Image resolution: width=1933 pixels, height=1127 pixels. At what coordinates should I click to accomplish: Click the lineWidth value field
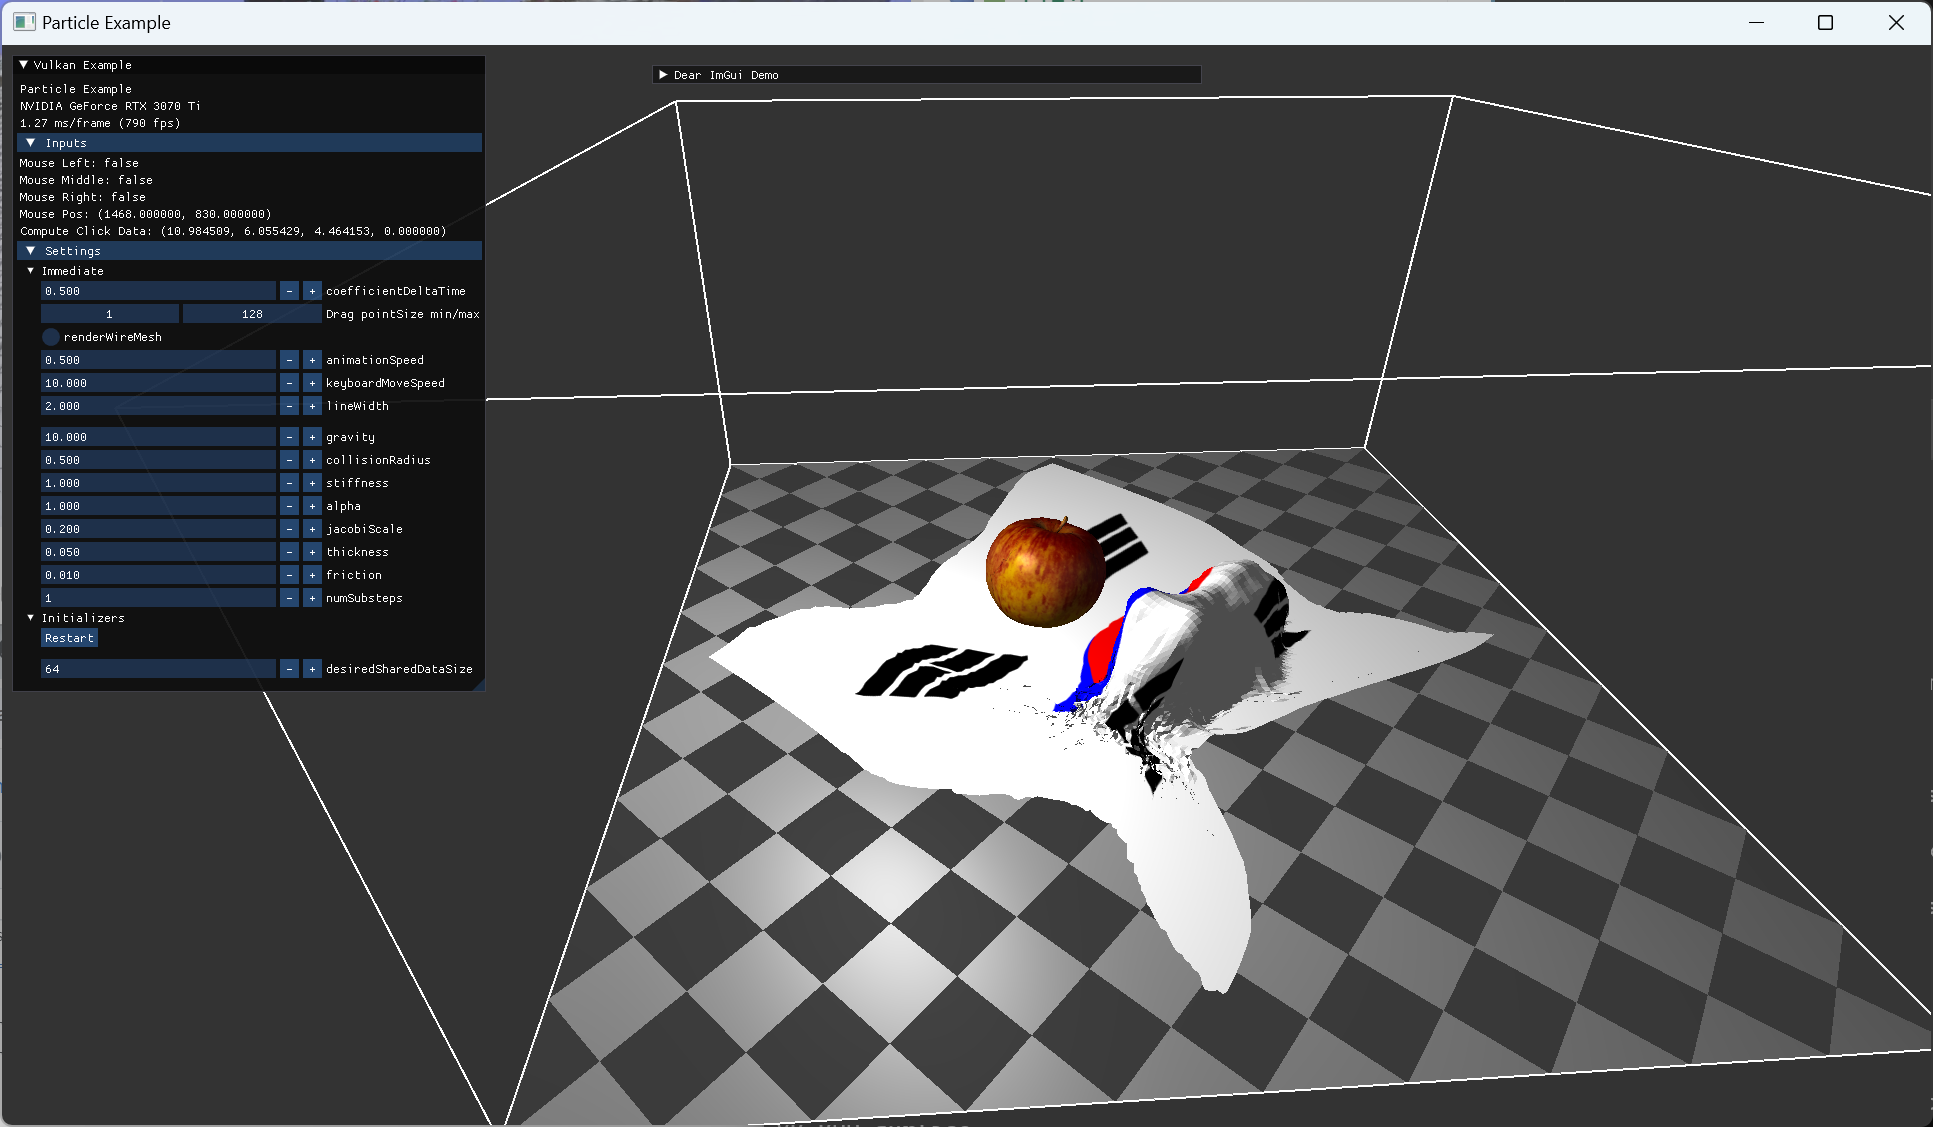click(158, 406)
